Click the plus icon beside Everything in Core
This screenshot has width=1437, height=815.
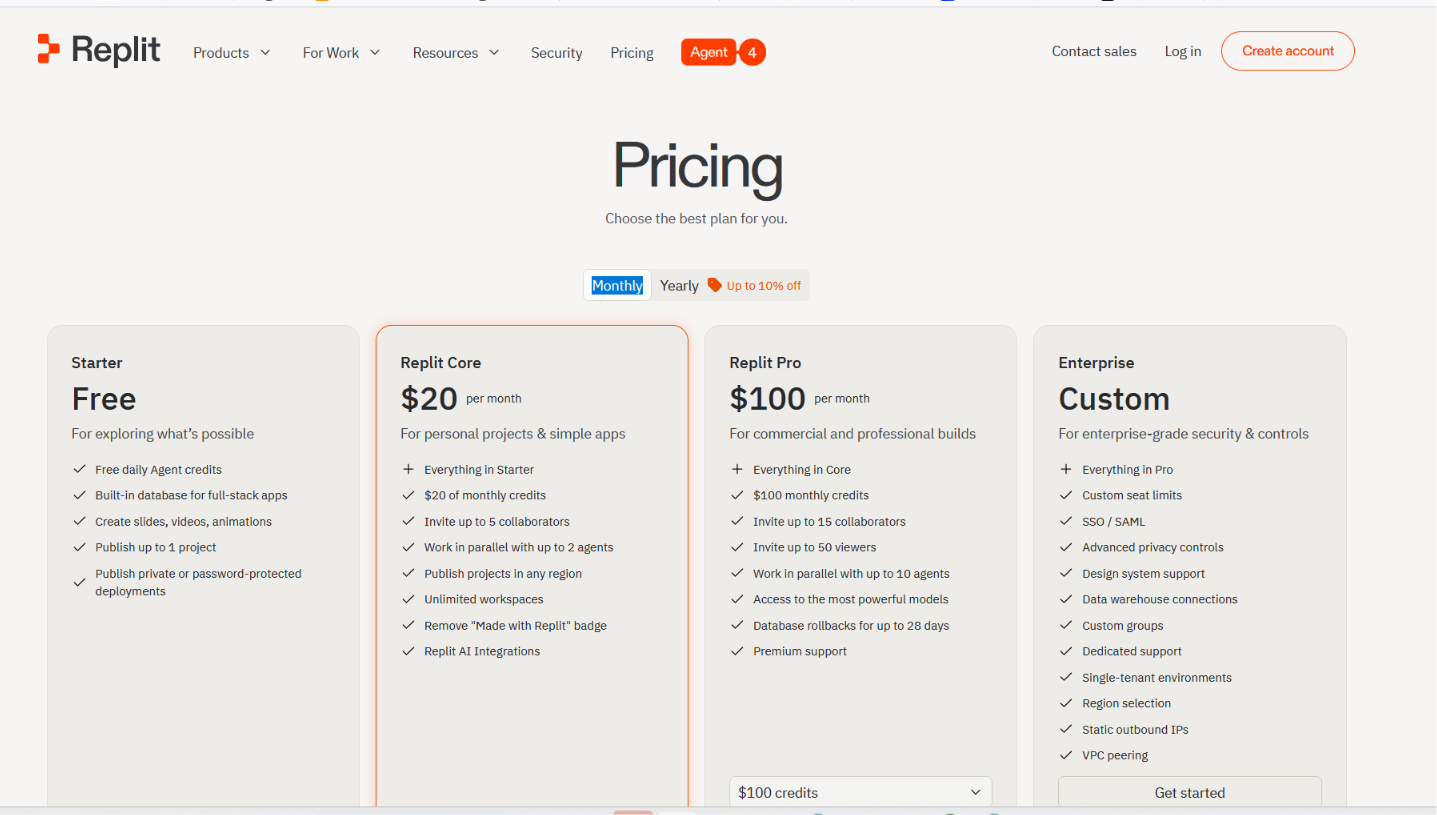click(737, 469)
